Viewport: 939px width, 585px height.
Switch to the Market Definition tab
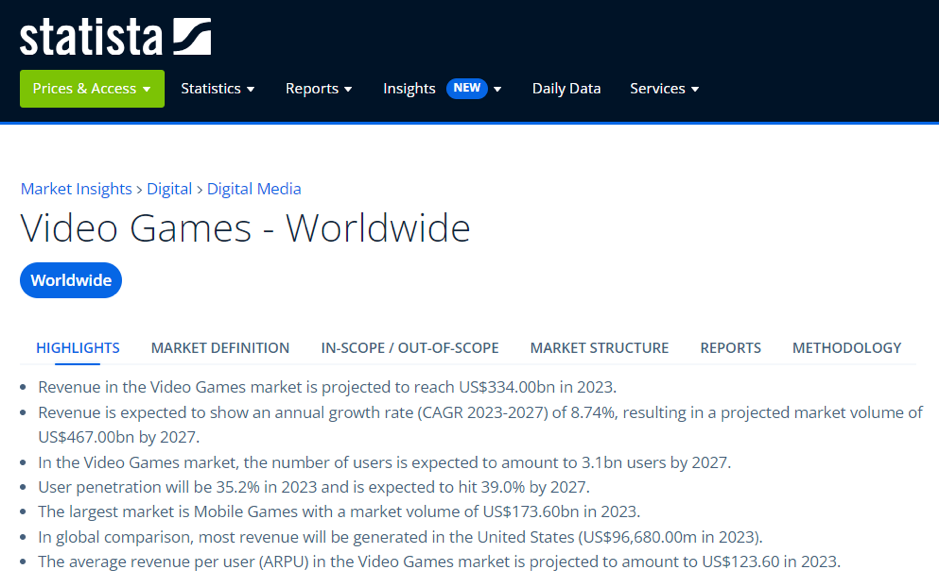(220, 348)
